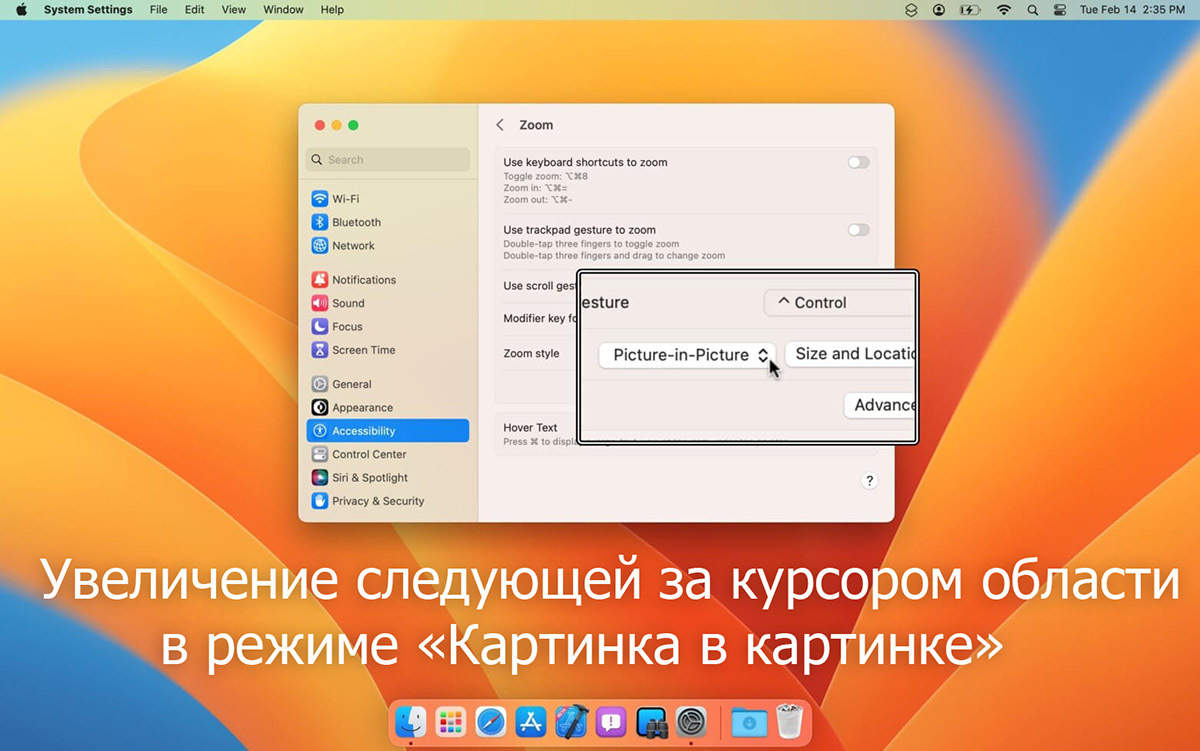1200x751 pixels.
Task: Open the Window menu
Action: [283, 10]
